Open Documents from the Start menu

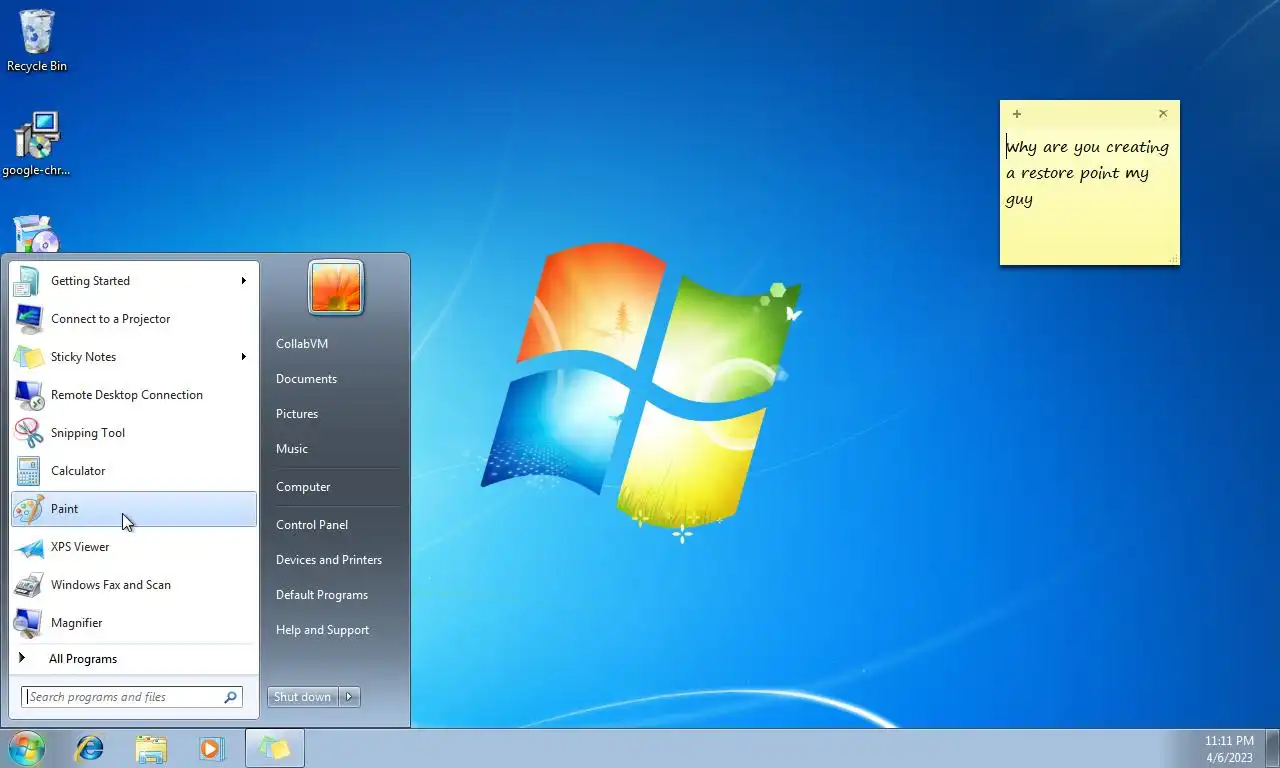click(x=306, y=379)
